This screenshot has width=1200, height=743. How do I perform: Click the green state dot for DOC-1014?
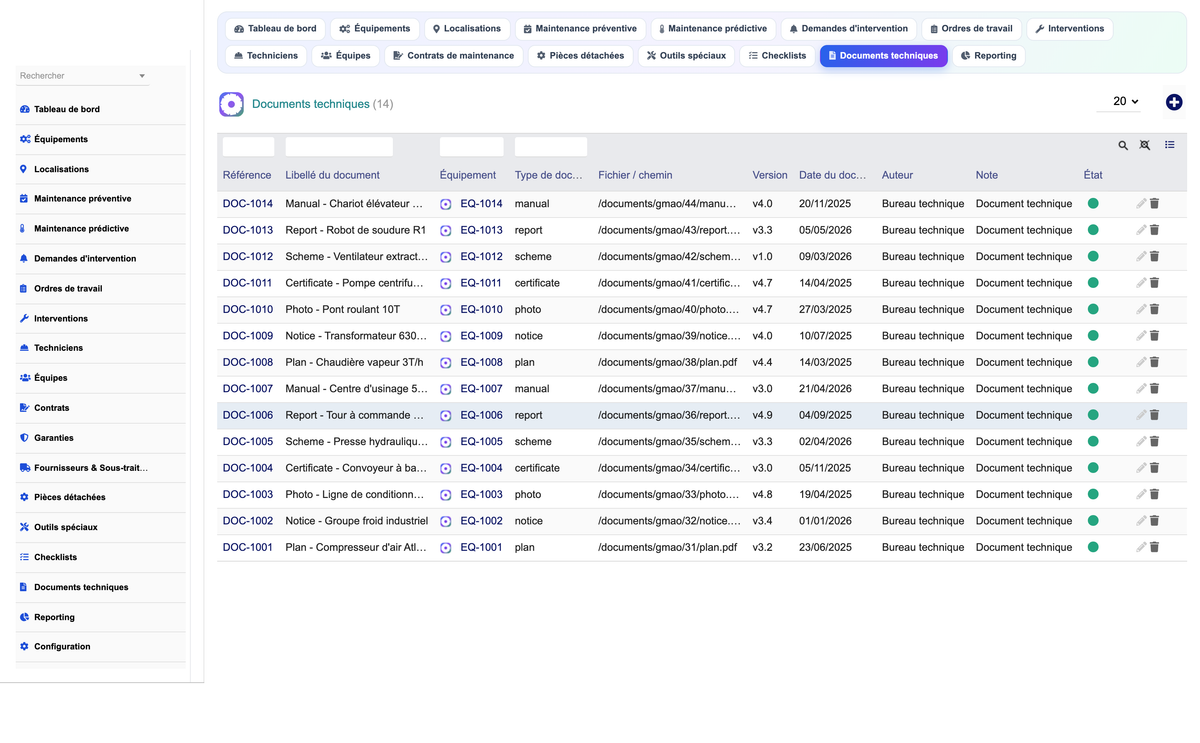1093,203
